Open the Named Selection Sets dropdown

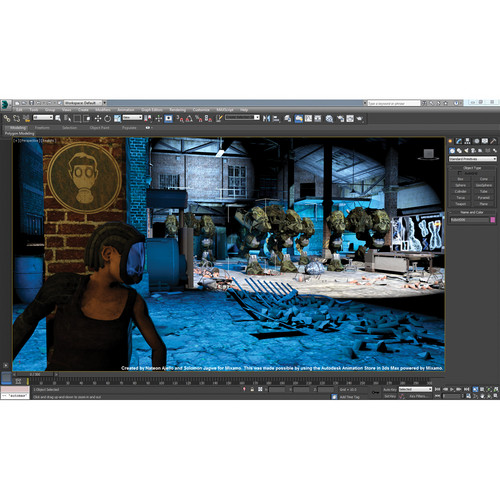tap(242, 117)
